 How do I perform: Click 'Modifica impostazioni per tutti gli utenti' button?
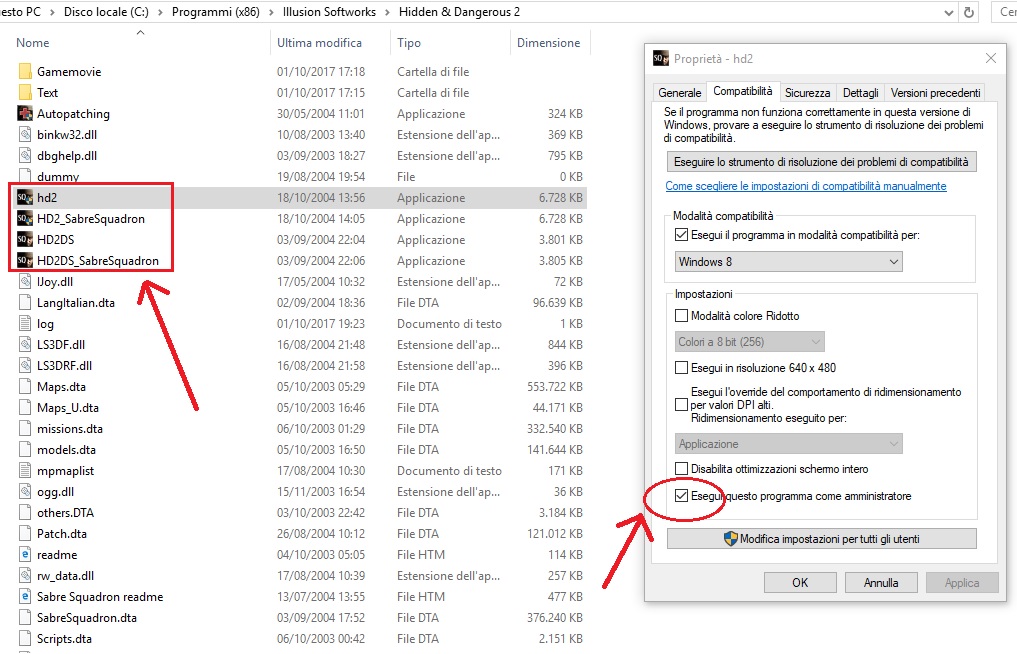[821, 539]
